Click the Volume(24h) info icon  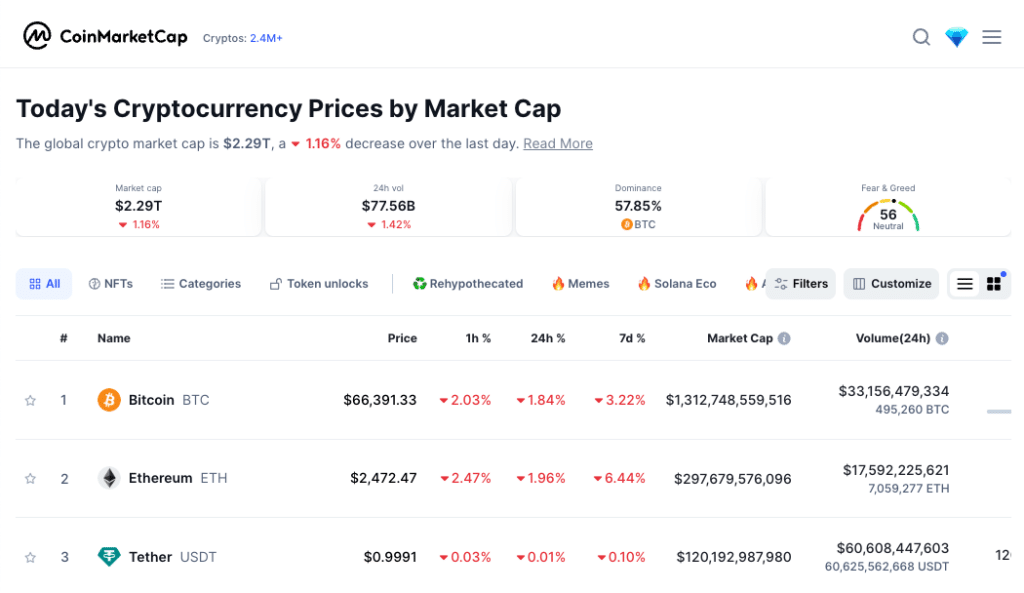pyautogui.click(x=942, y=338)
